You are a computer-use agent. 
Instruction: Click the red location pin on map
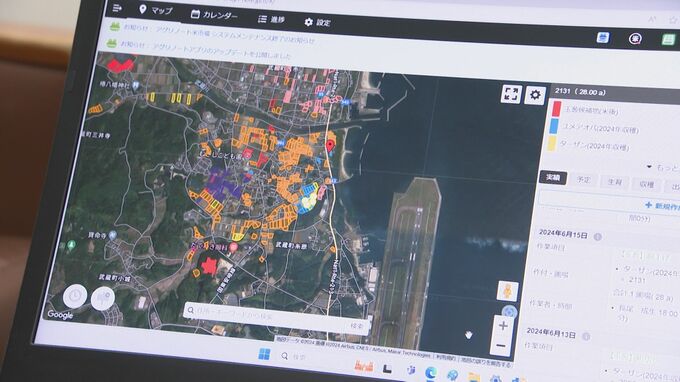330,145
